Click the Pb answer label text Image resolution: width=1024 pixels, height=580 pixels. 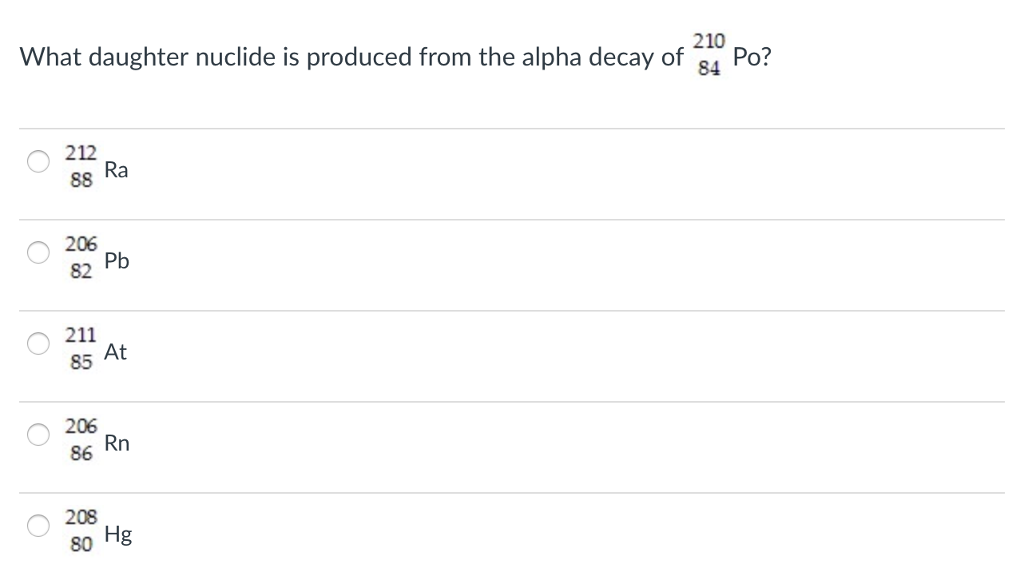pyautogui.click(x=117, y=261)
